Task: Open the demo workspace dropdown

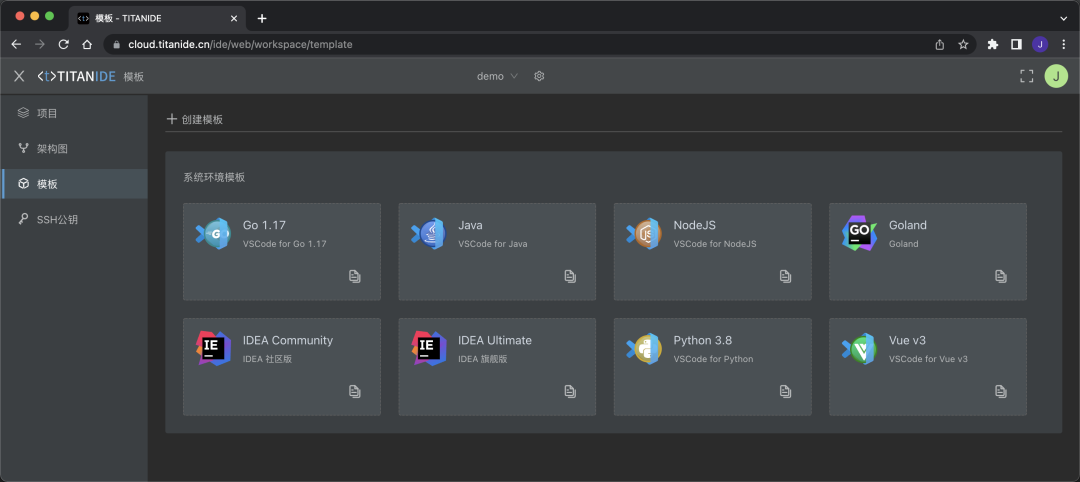Action: pyautogui.click(x=497, y=76)
